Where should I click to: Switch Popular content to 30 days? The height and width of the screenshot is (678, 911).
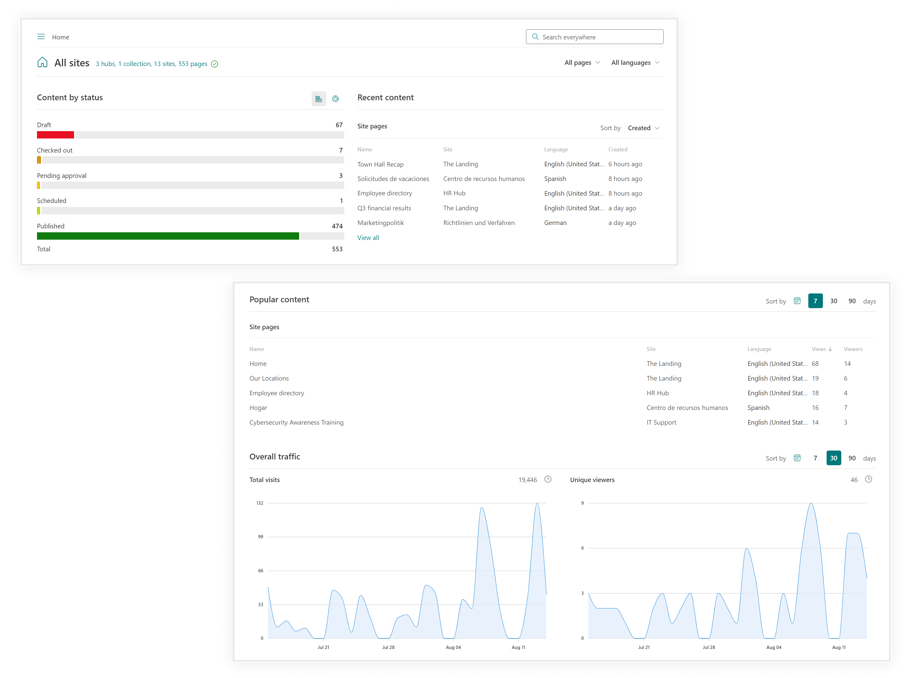pos(834,301)
